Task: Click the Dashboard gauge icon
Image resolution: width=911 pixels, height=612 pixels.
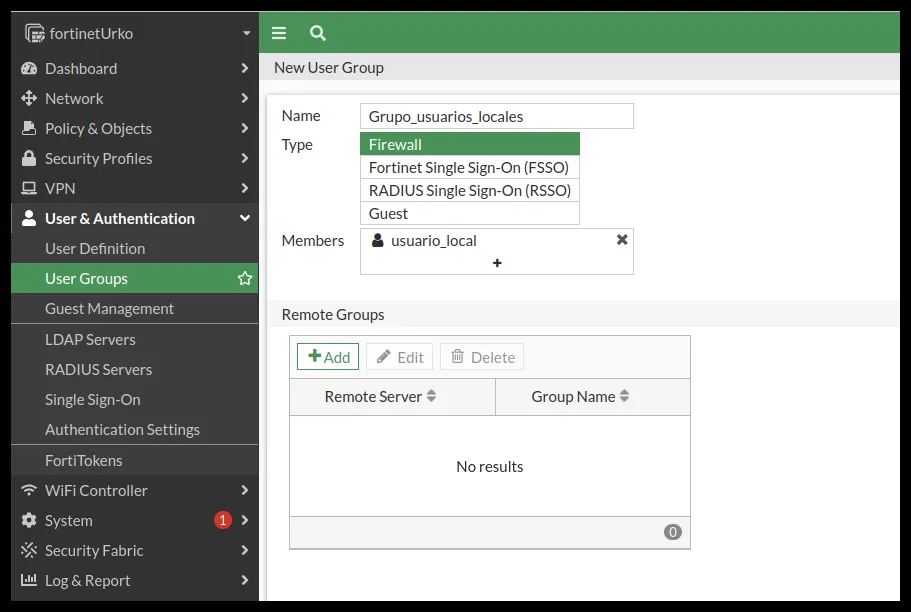Action: [x=28, y=69]
